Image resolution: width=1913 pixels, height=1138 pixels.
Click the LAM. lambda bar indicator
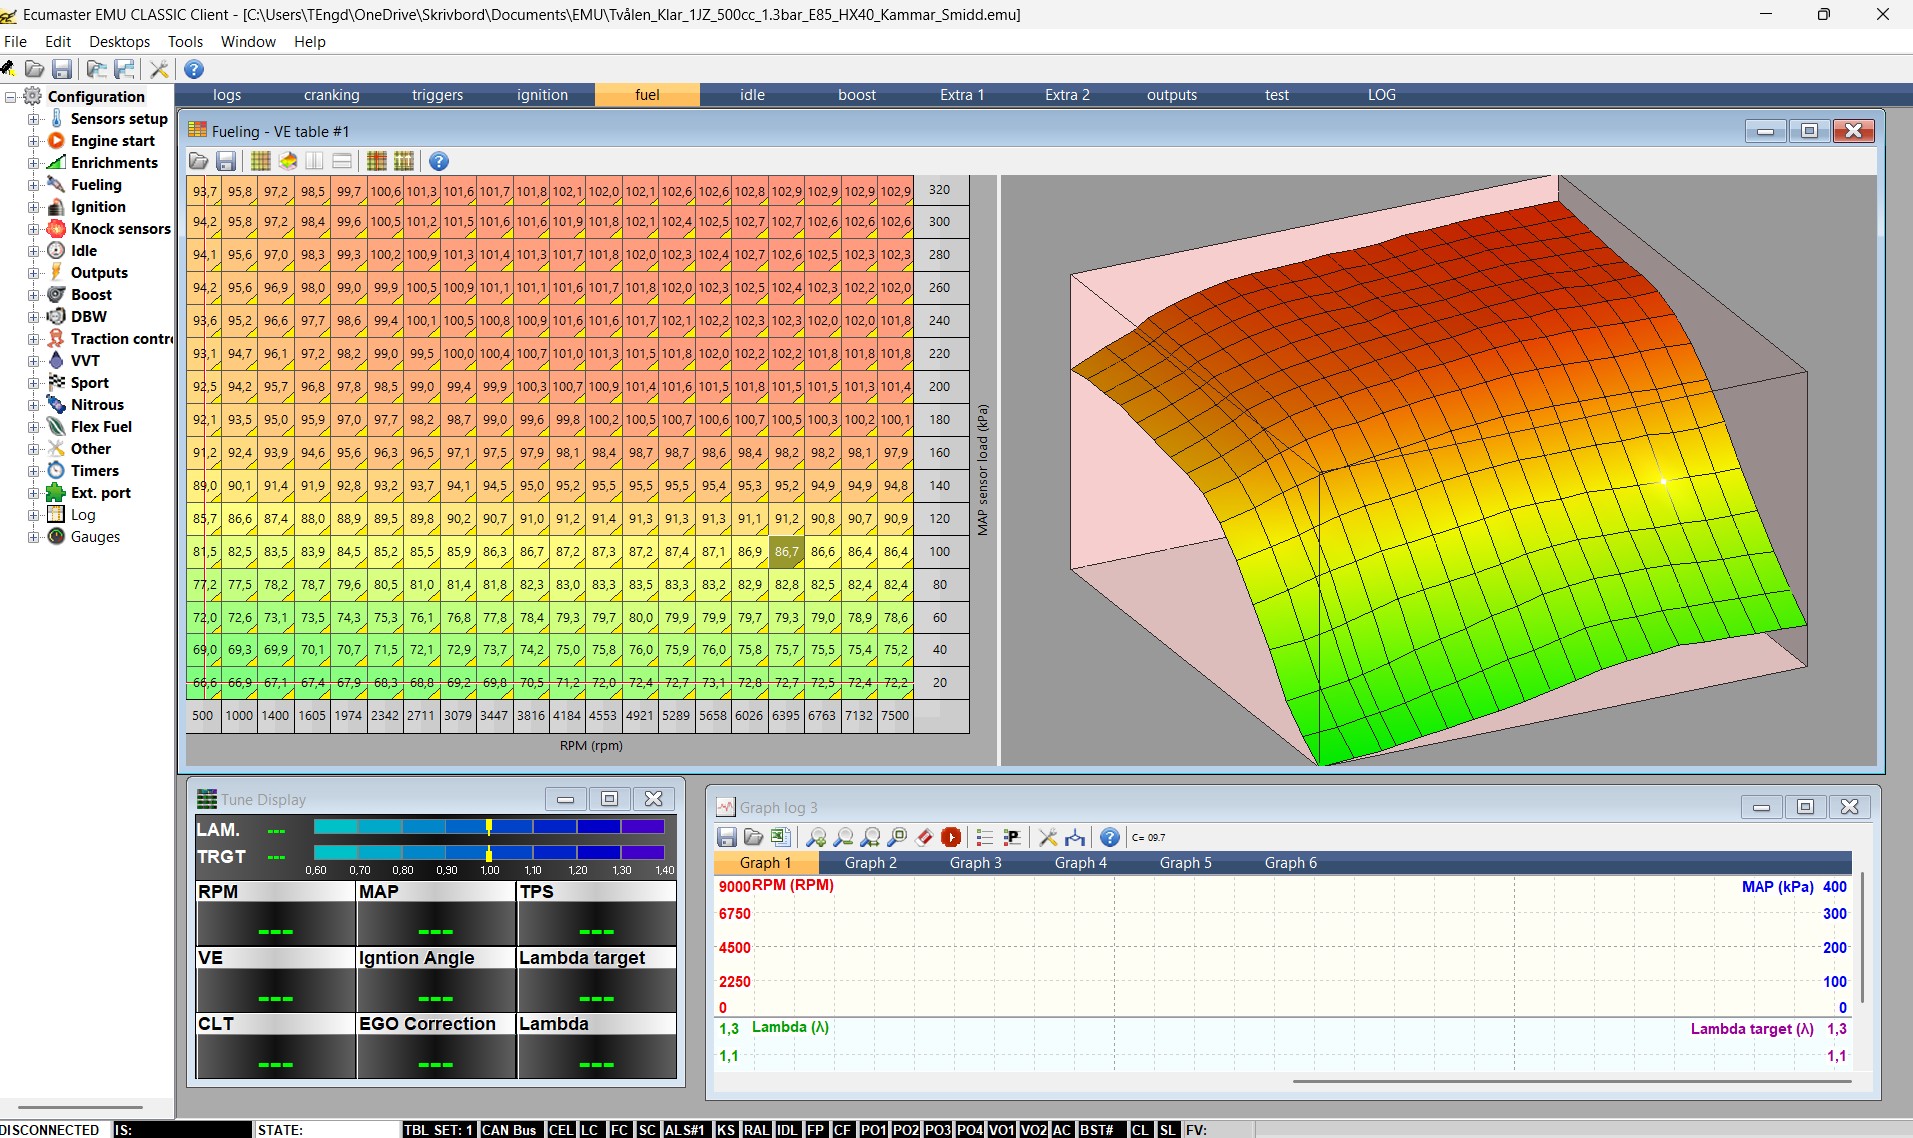point(489,827)
